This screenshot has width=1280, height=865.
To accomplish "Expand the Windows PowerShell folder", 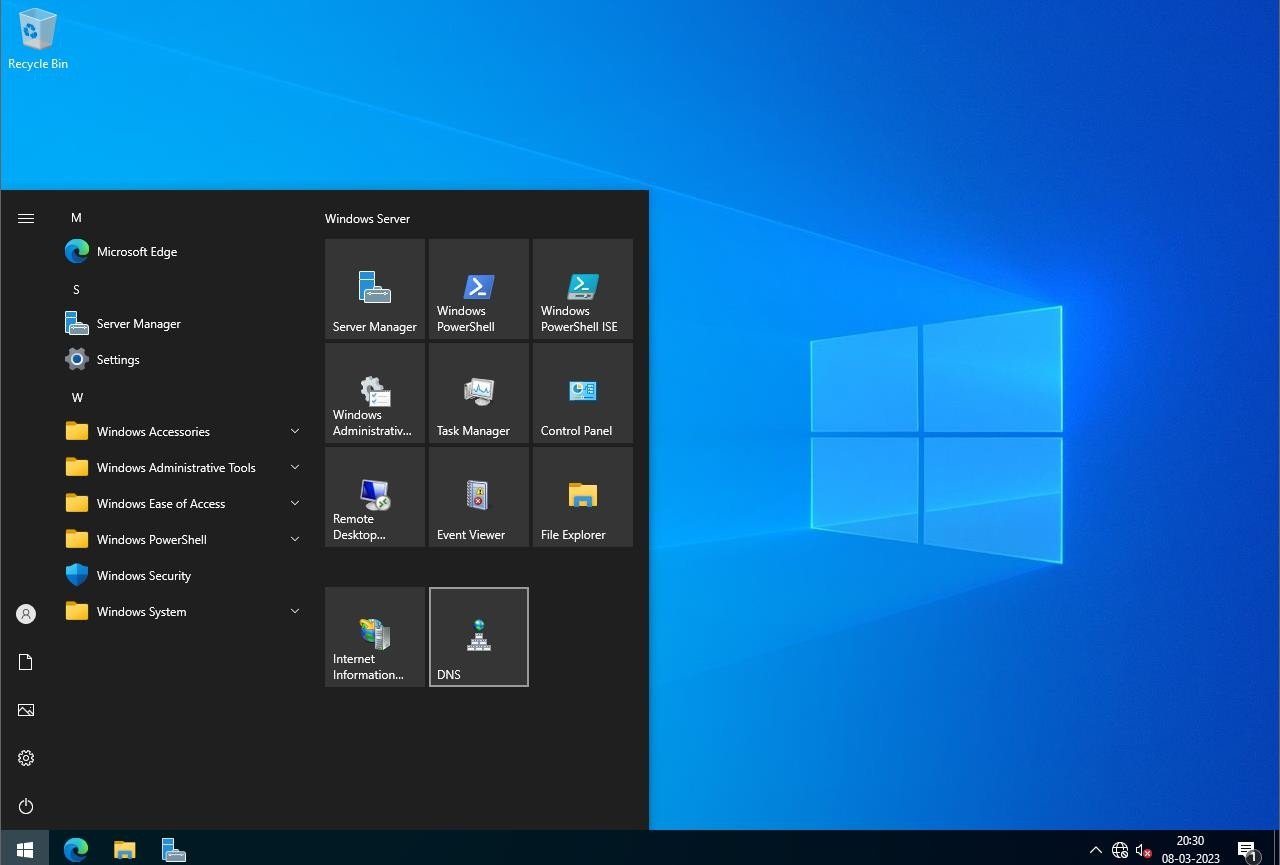I will click(183, 540).
